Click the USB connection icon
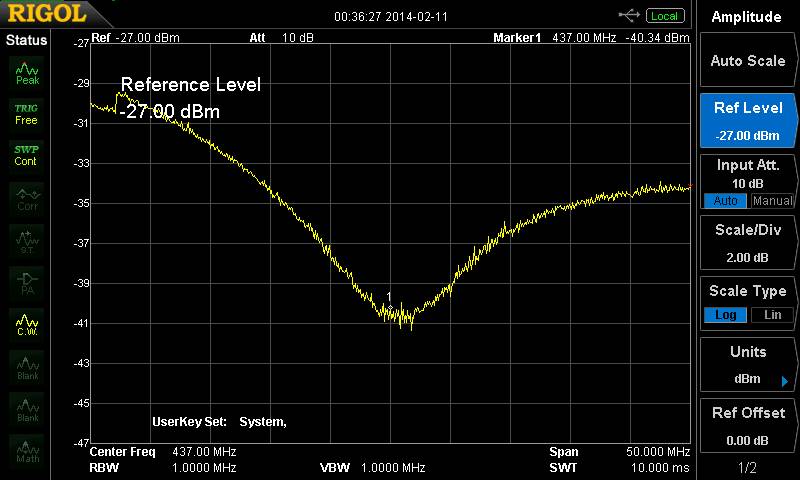800x480 pixels. (x=630, y=15)
